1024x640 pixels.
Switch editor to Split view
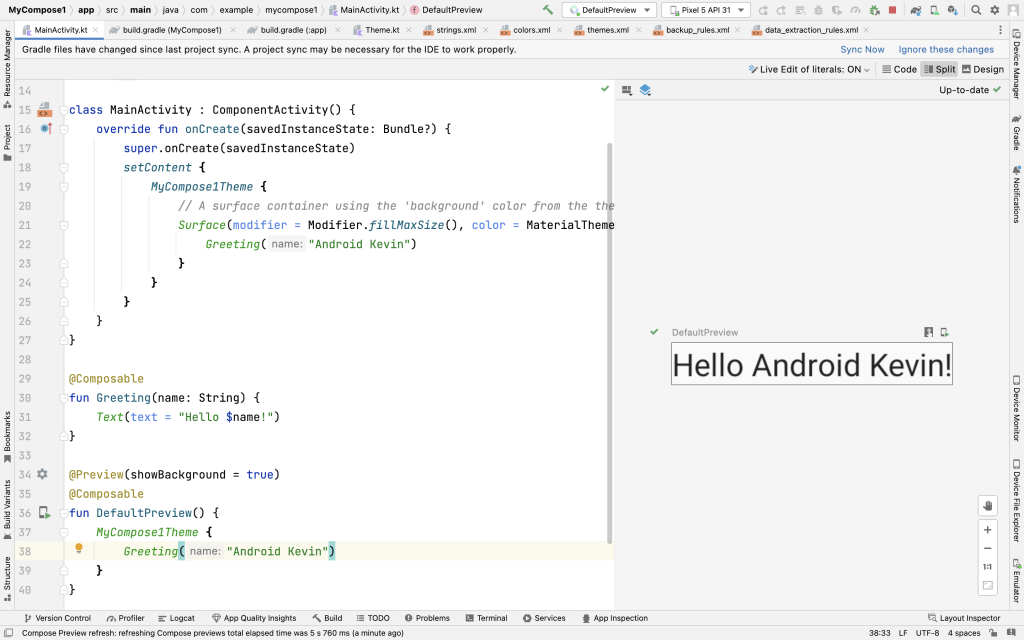click(940, 69)
